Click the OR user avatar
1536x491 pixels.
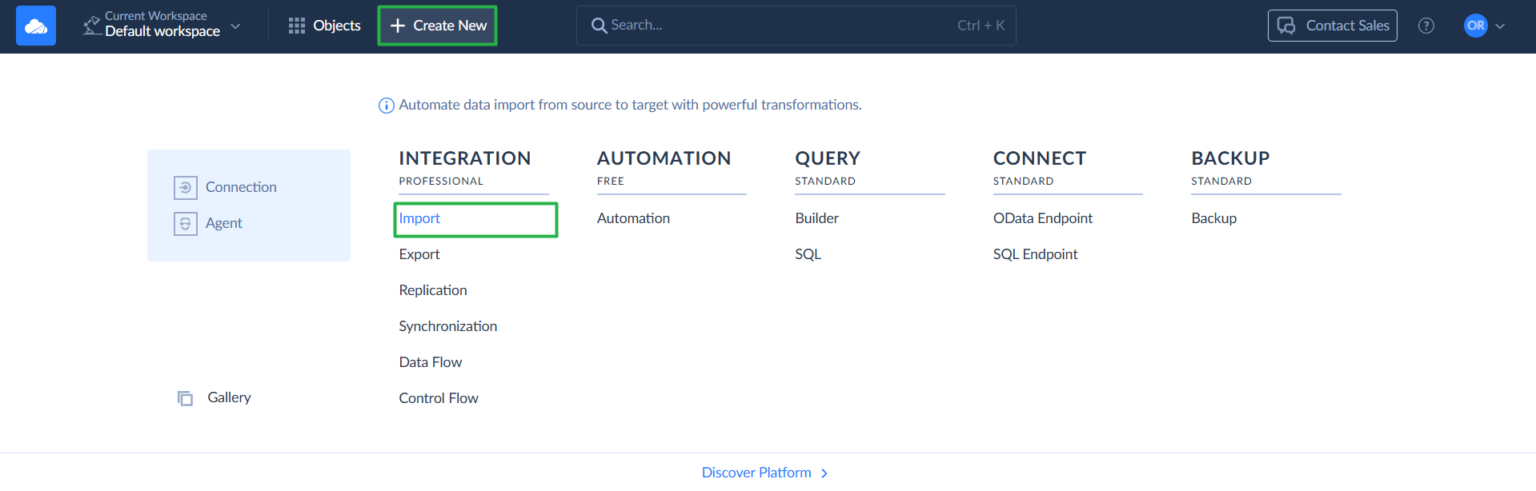[1475, 26]
